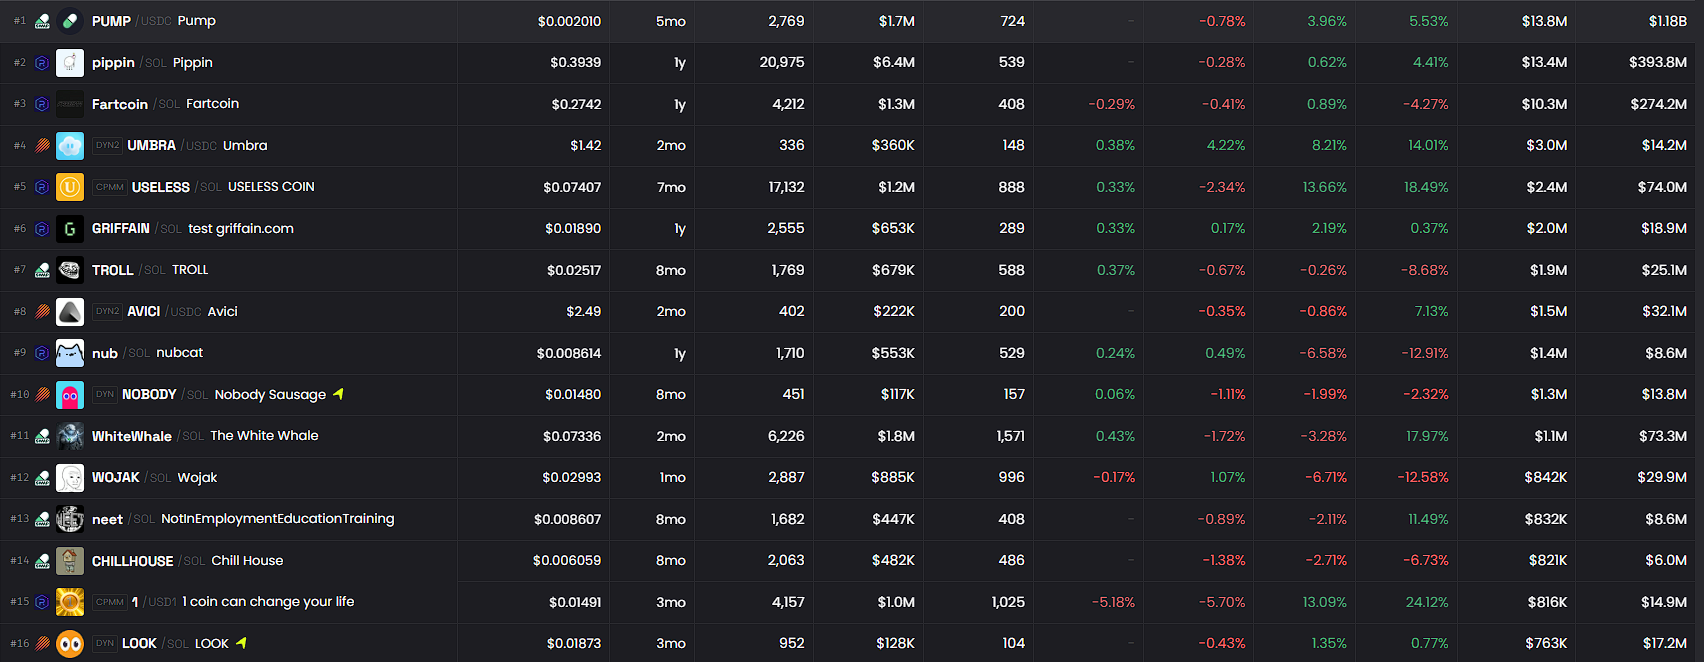This screenshot has height=662, width=1704.
Task: Click the price $0.002010
Action: tap(569, 21)
